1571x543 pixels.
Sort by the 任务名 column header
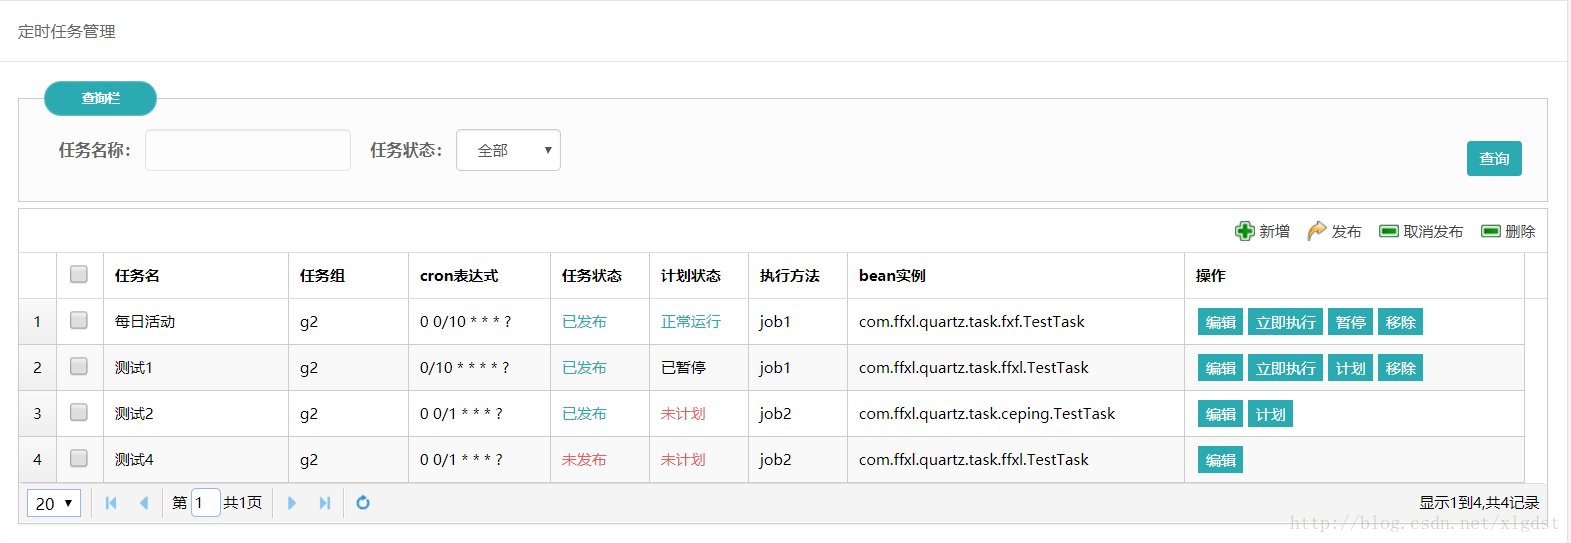(137, 275)
